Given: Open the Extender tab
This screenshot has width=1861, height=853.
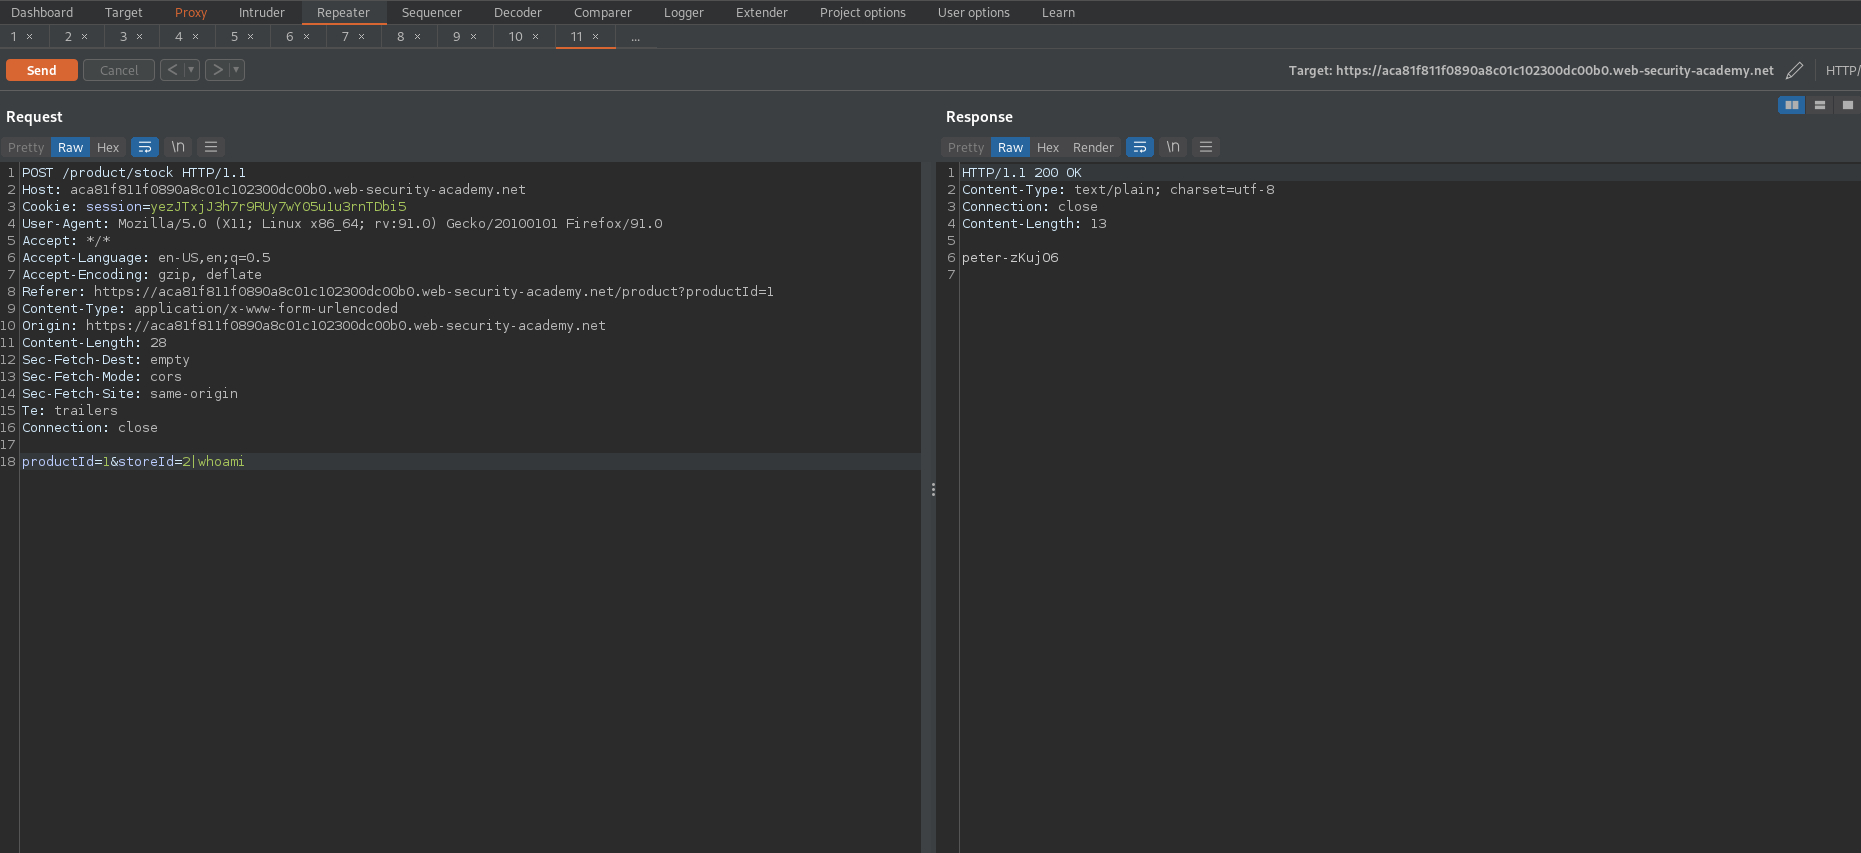Looking at the screenshot, I should 762,12.
